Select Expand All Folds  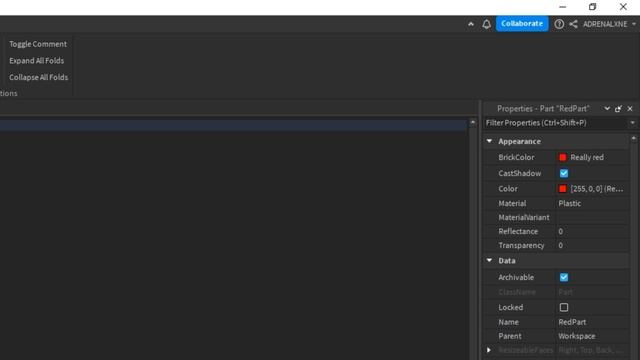coord(37,61)
